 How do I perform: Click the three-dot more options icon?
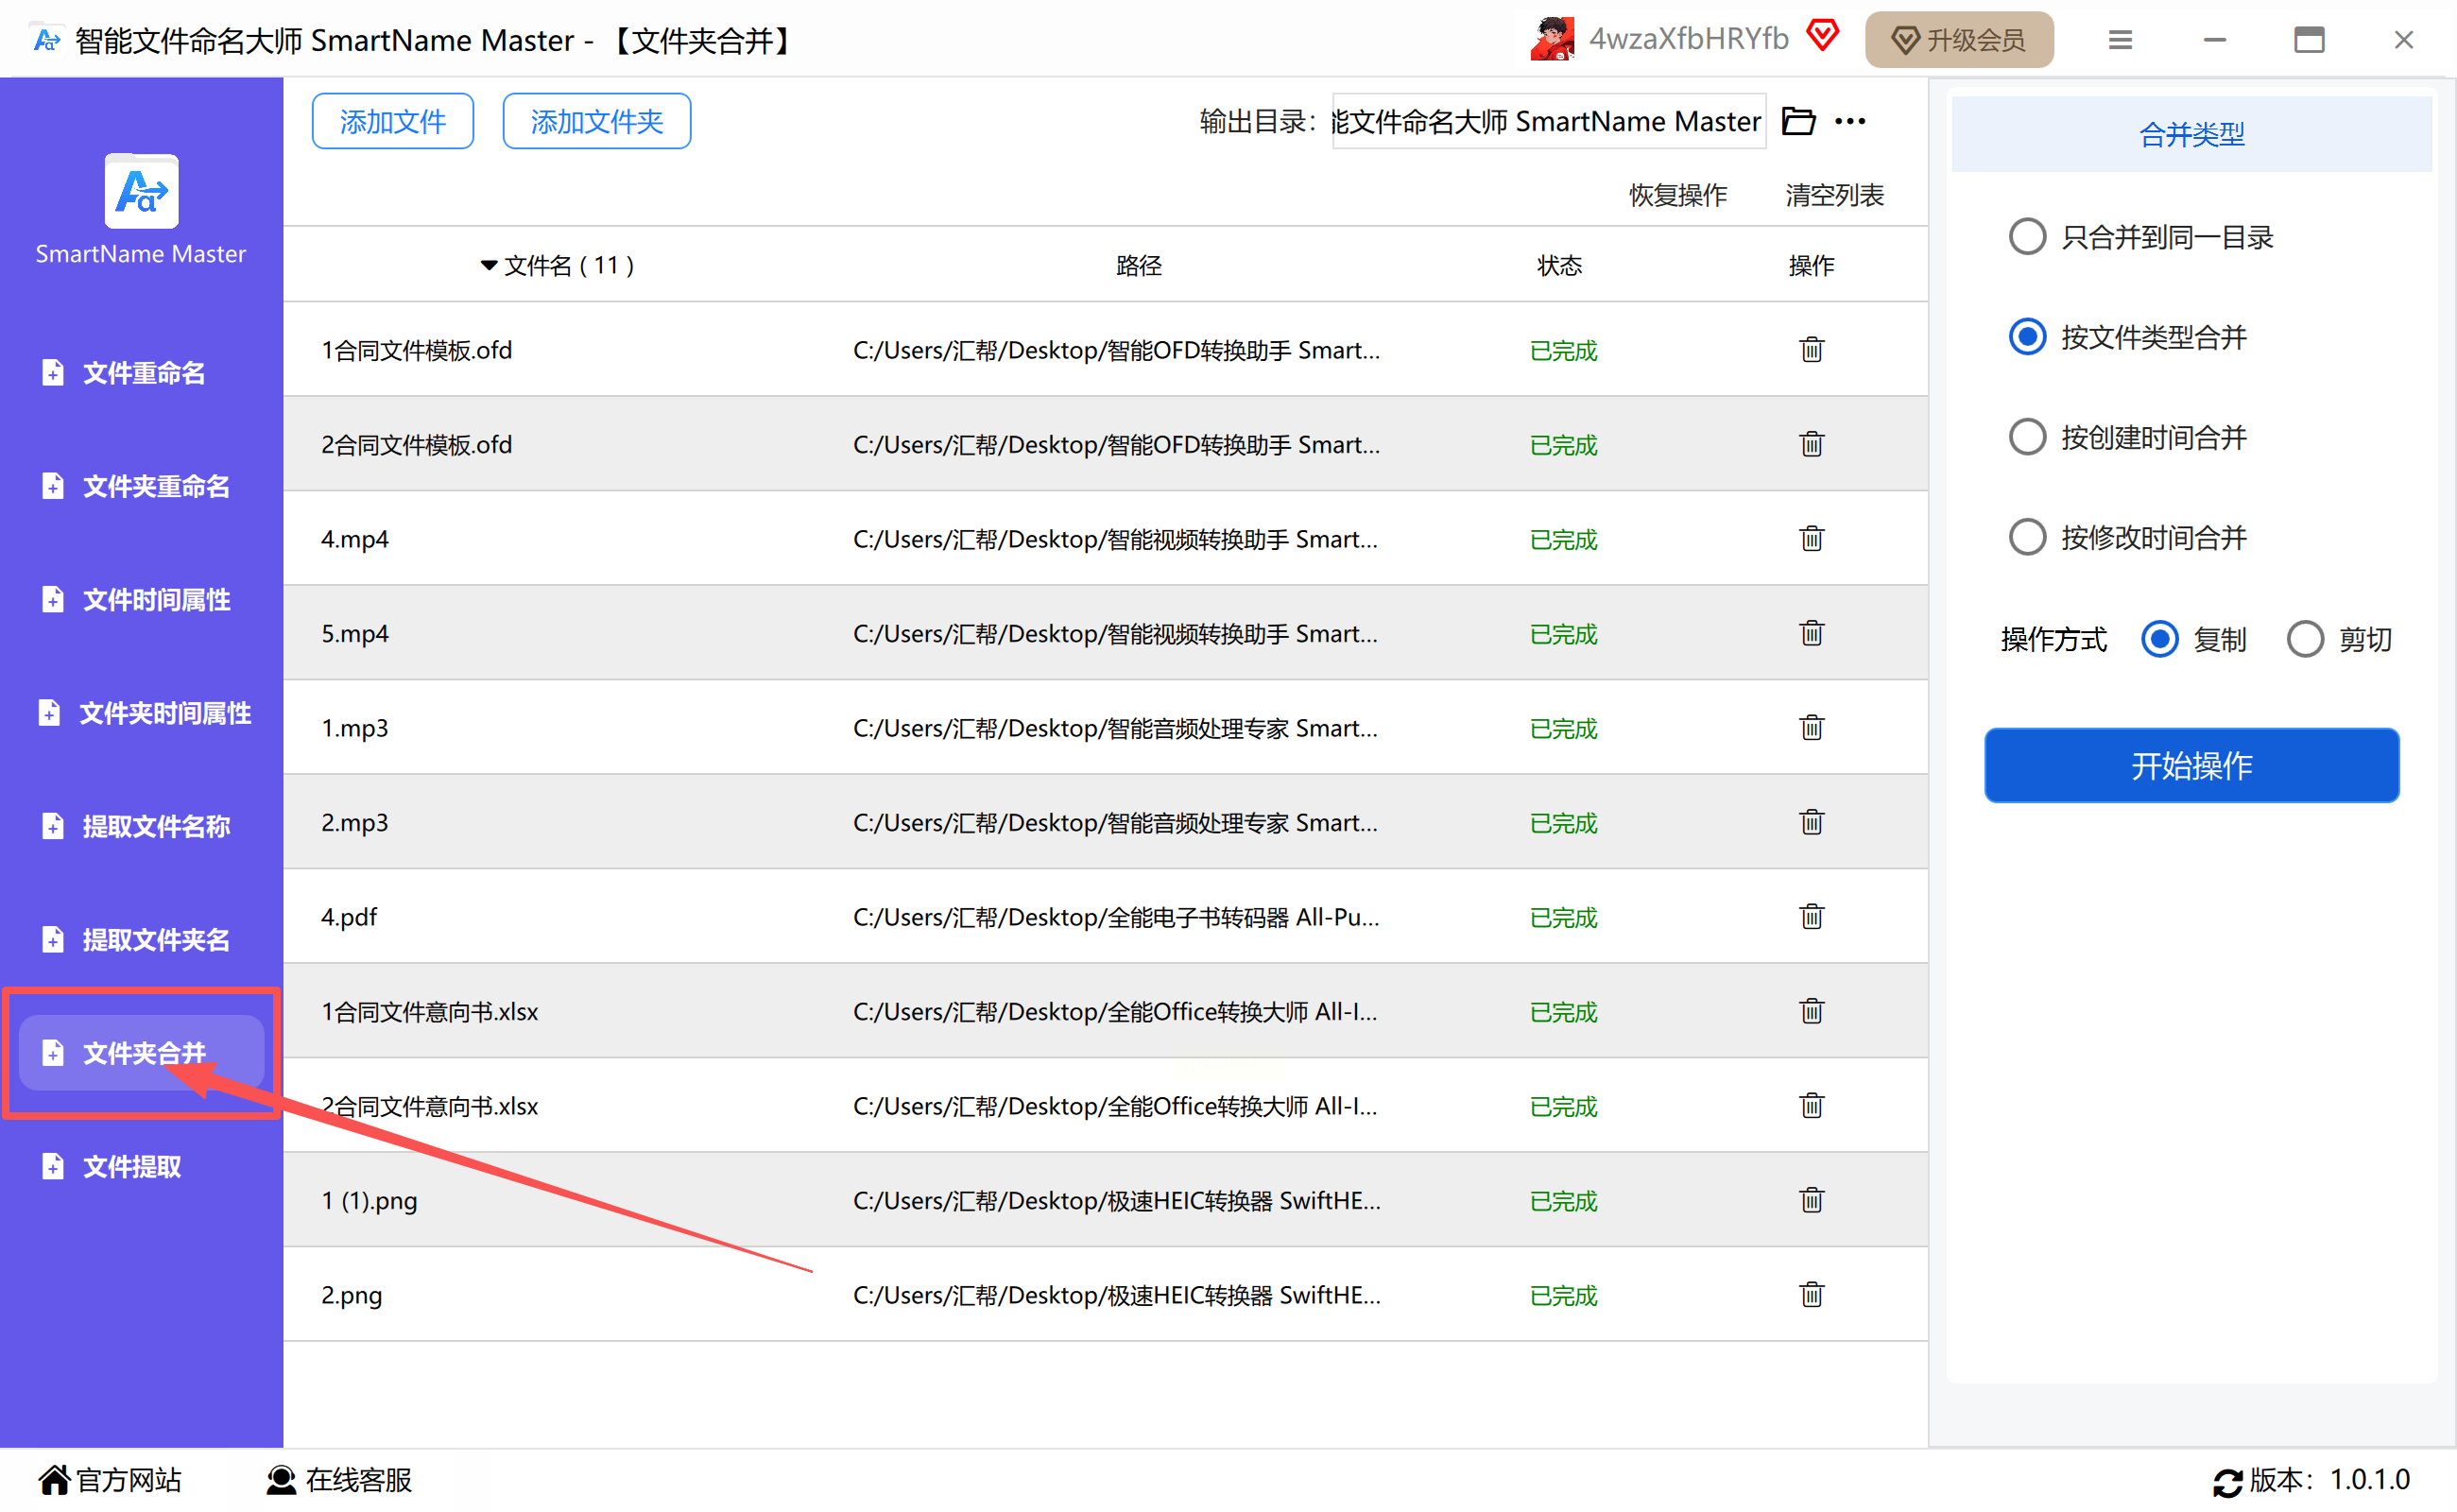point(1850,121)
